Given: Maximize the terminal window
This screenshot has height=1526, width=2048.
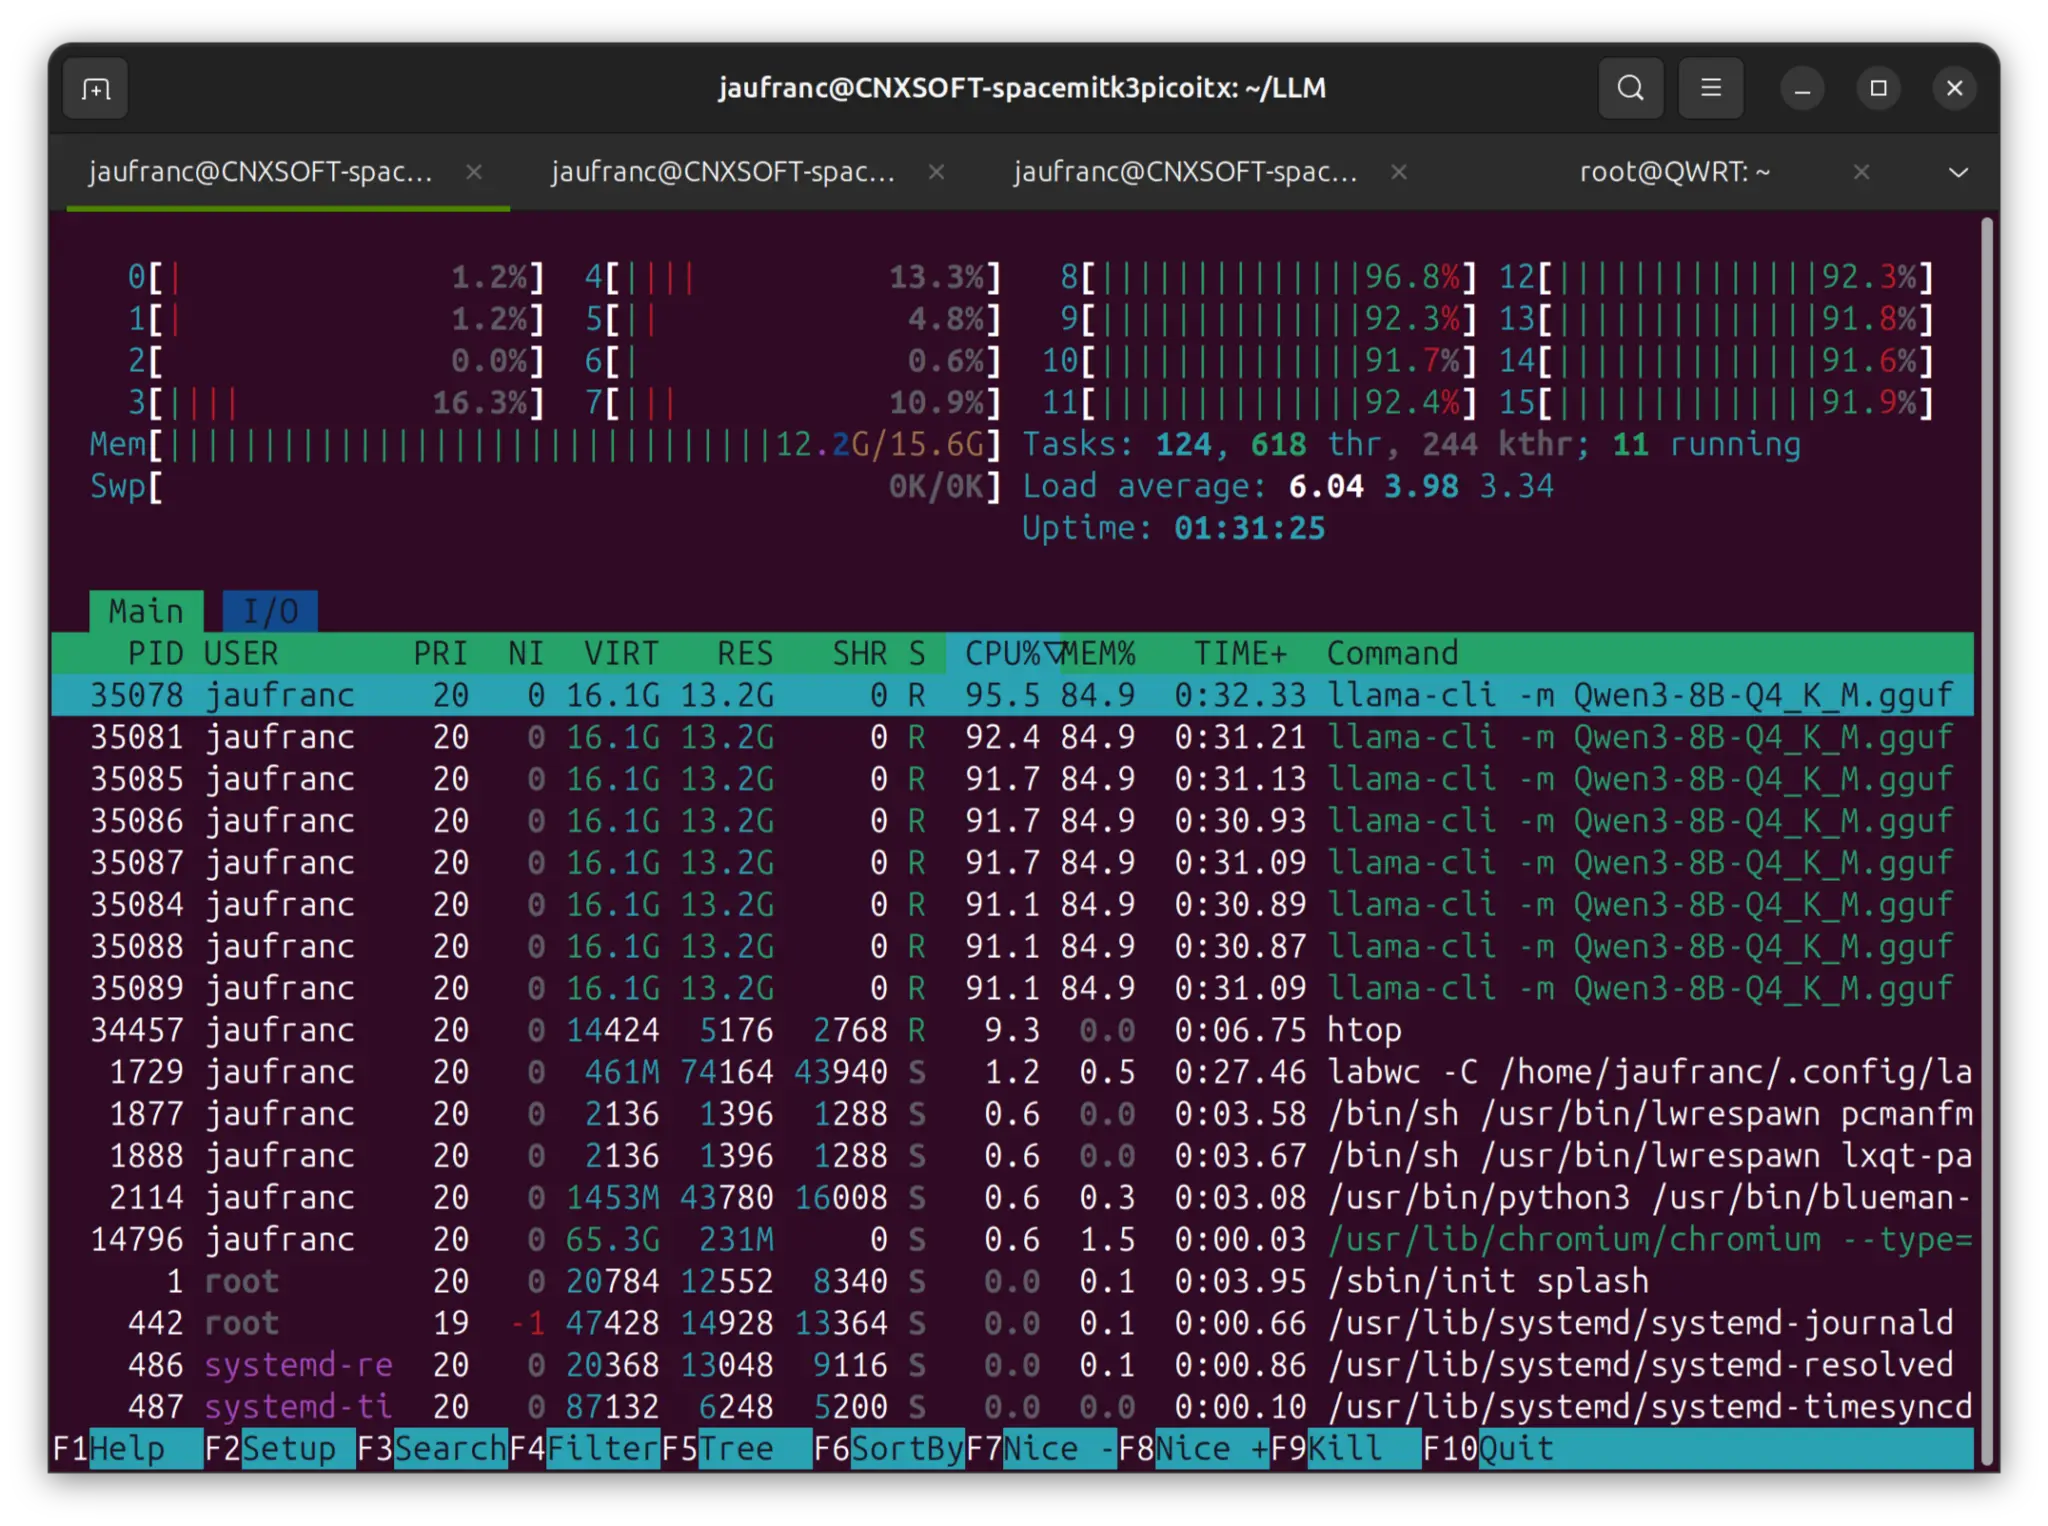Looking at the screenshot, I should coord(1878,89).
